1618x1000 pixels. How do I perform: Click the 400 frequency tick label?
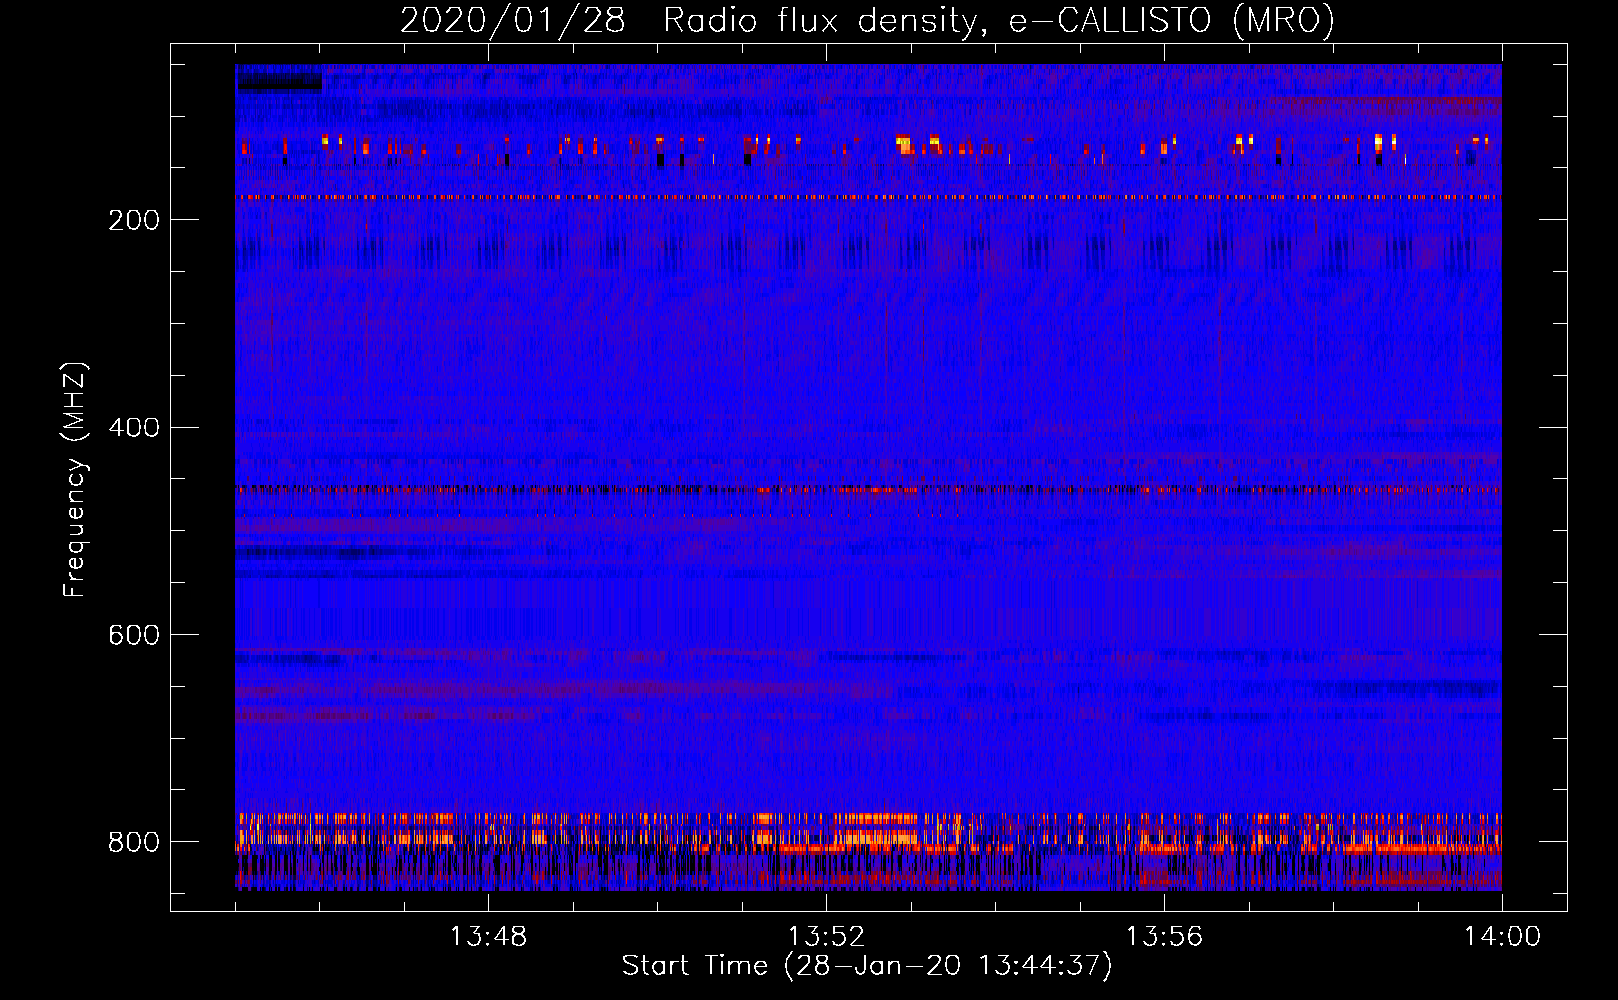pyautogui.click(x=134, y=428)
